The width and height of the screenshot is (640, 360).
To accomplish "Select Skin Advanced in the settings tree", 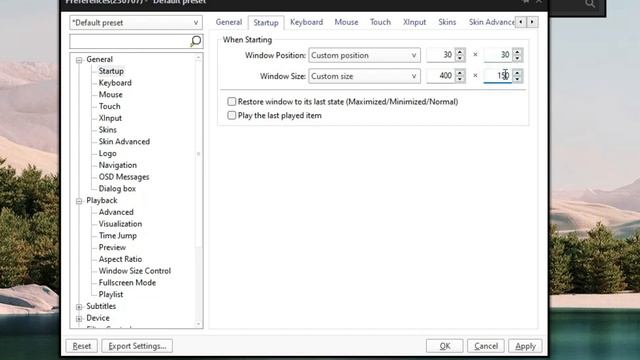I will click(x=124, y=142).
